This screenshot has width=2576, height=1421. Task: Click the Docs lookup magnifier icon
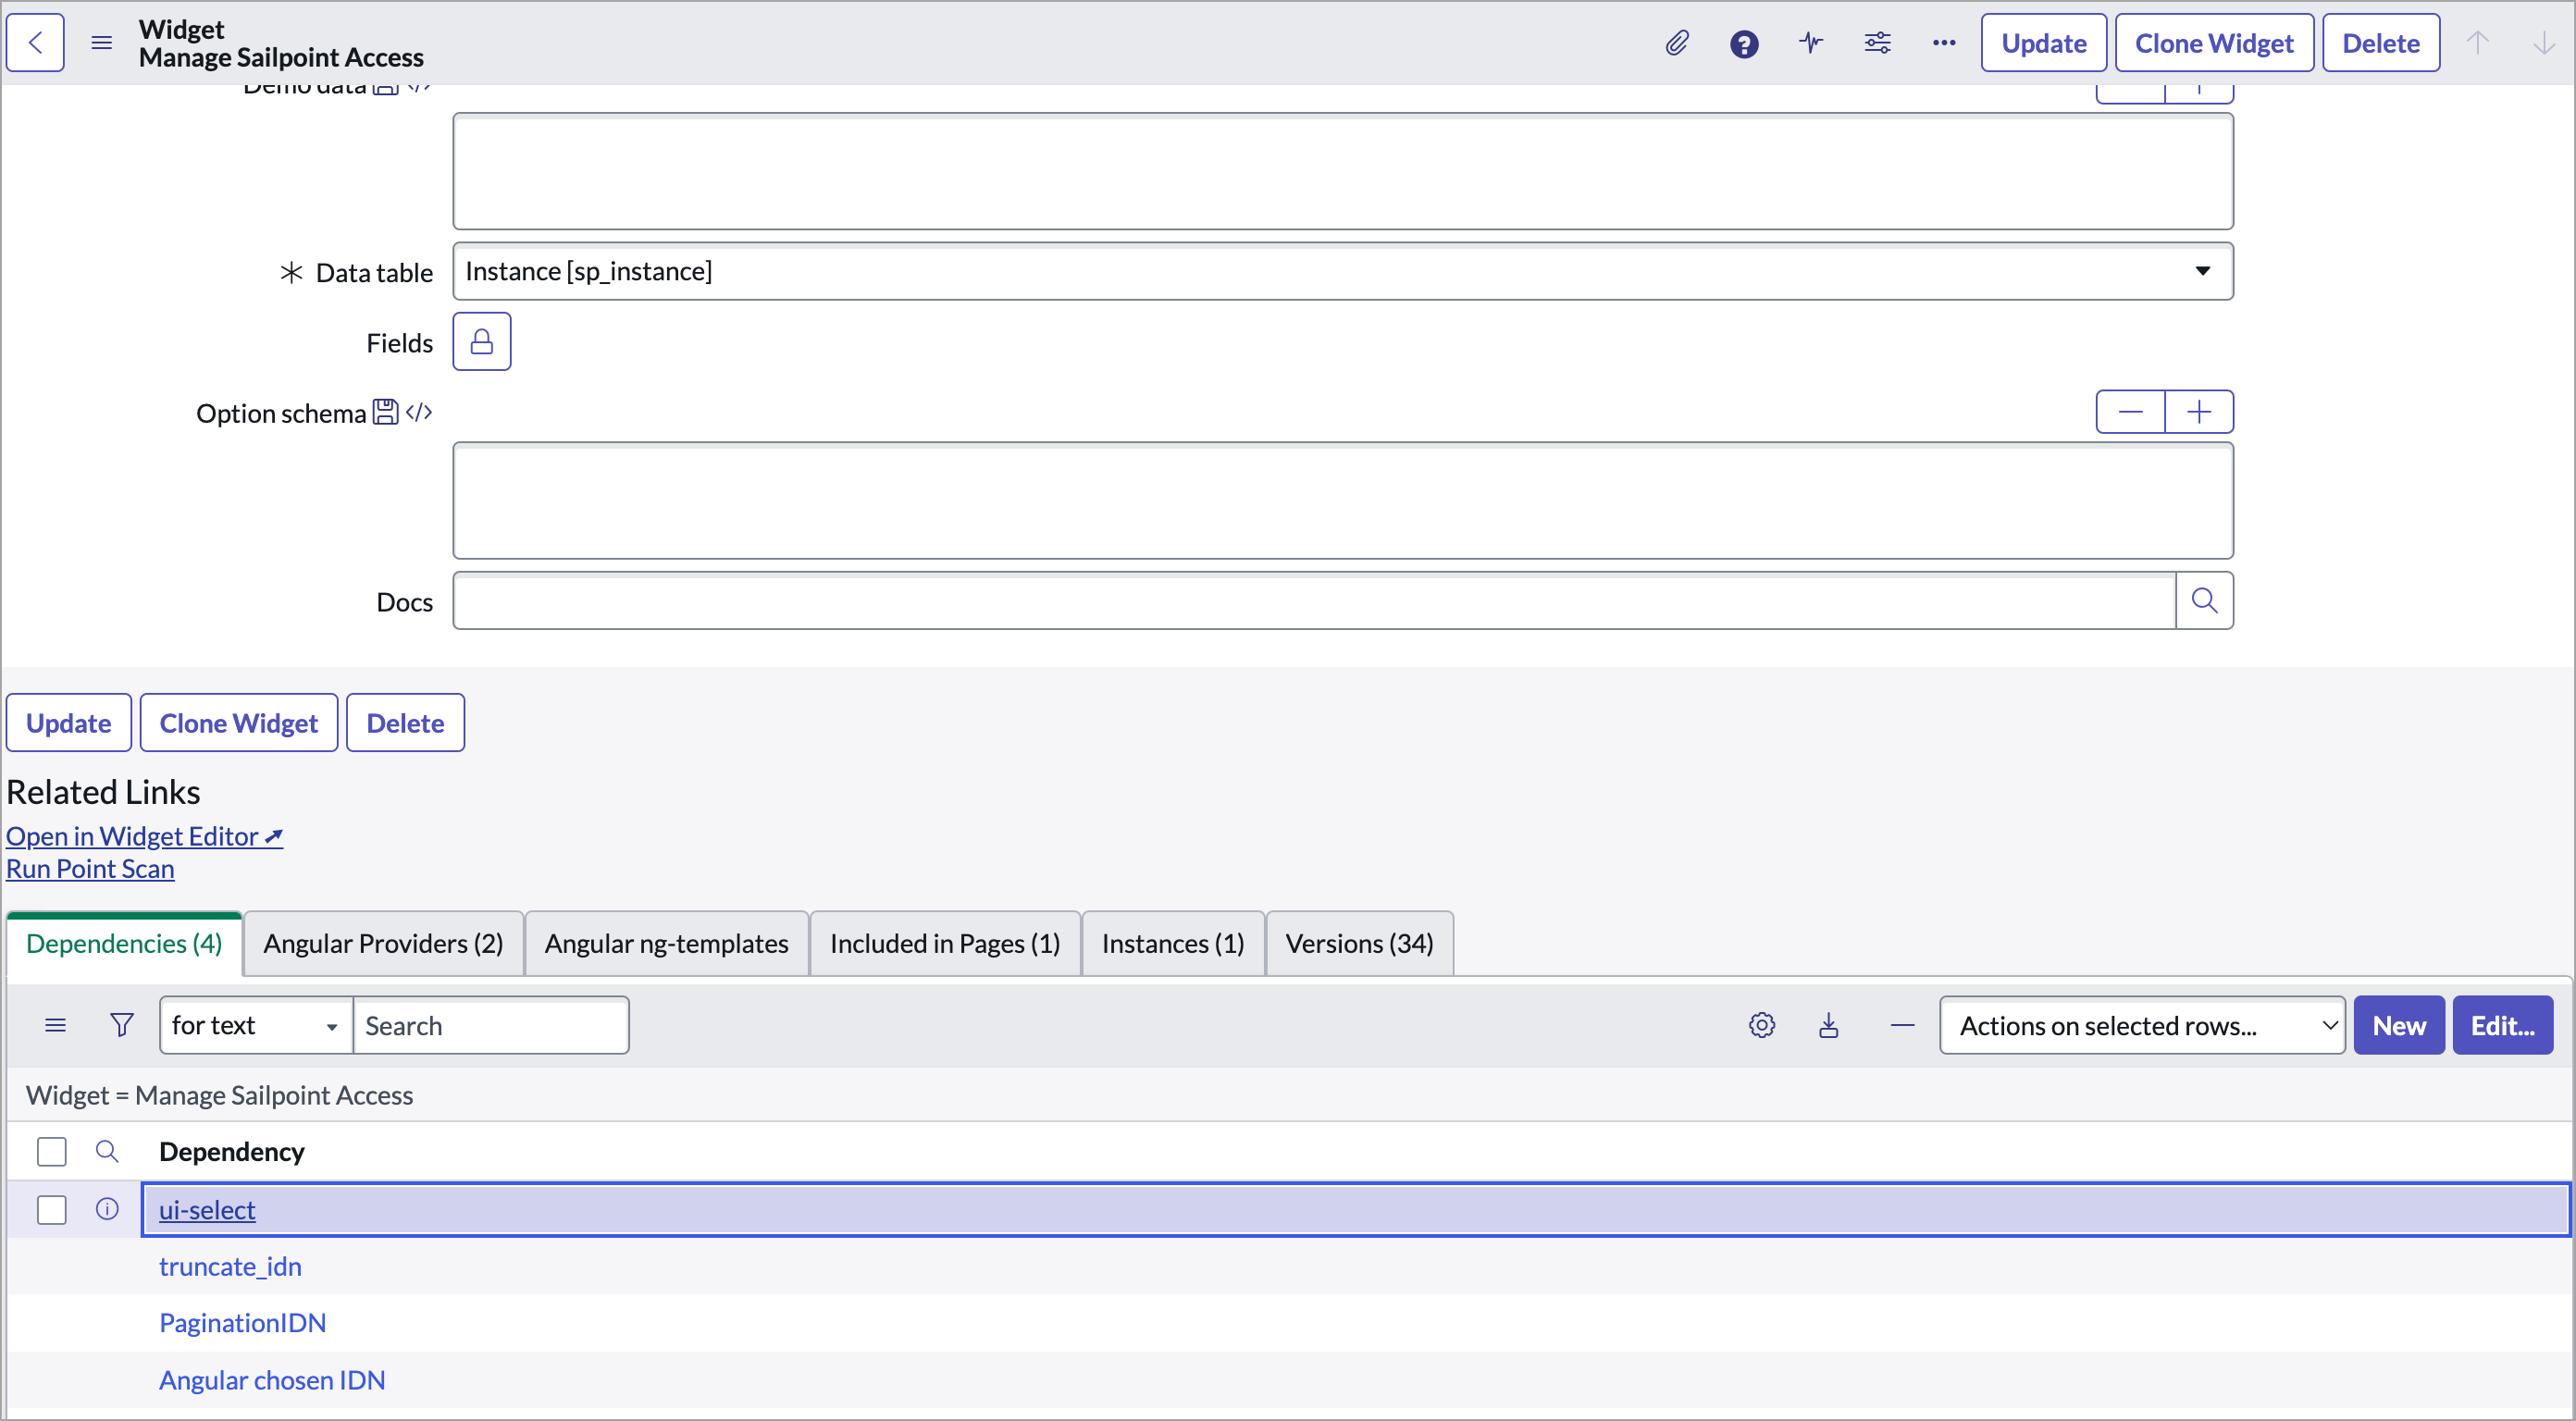[x=2204, y=601]
